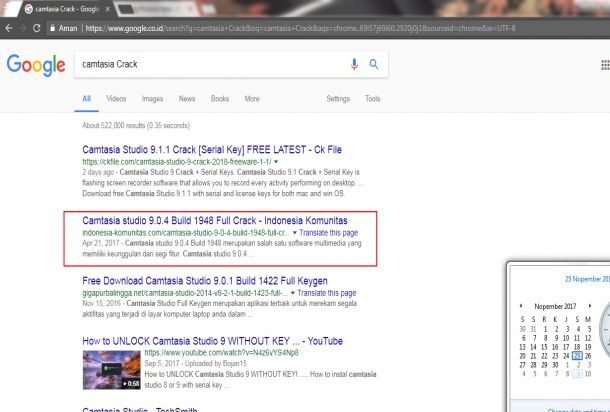Select day 15 in the calendar
The height and width of the screenshot is (412, 610).
pos(545,347)
